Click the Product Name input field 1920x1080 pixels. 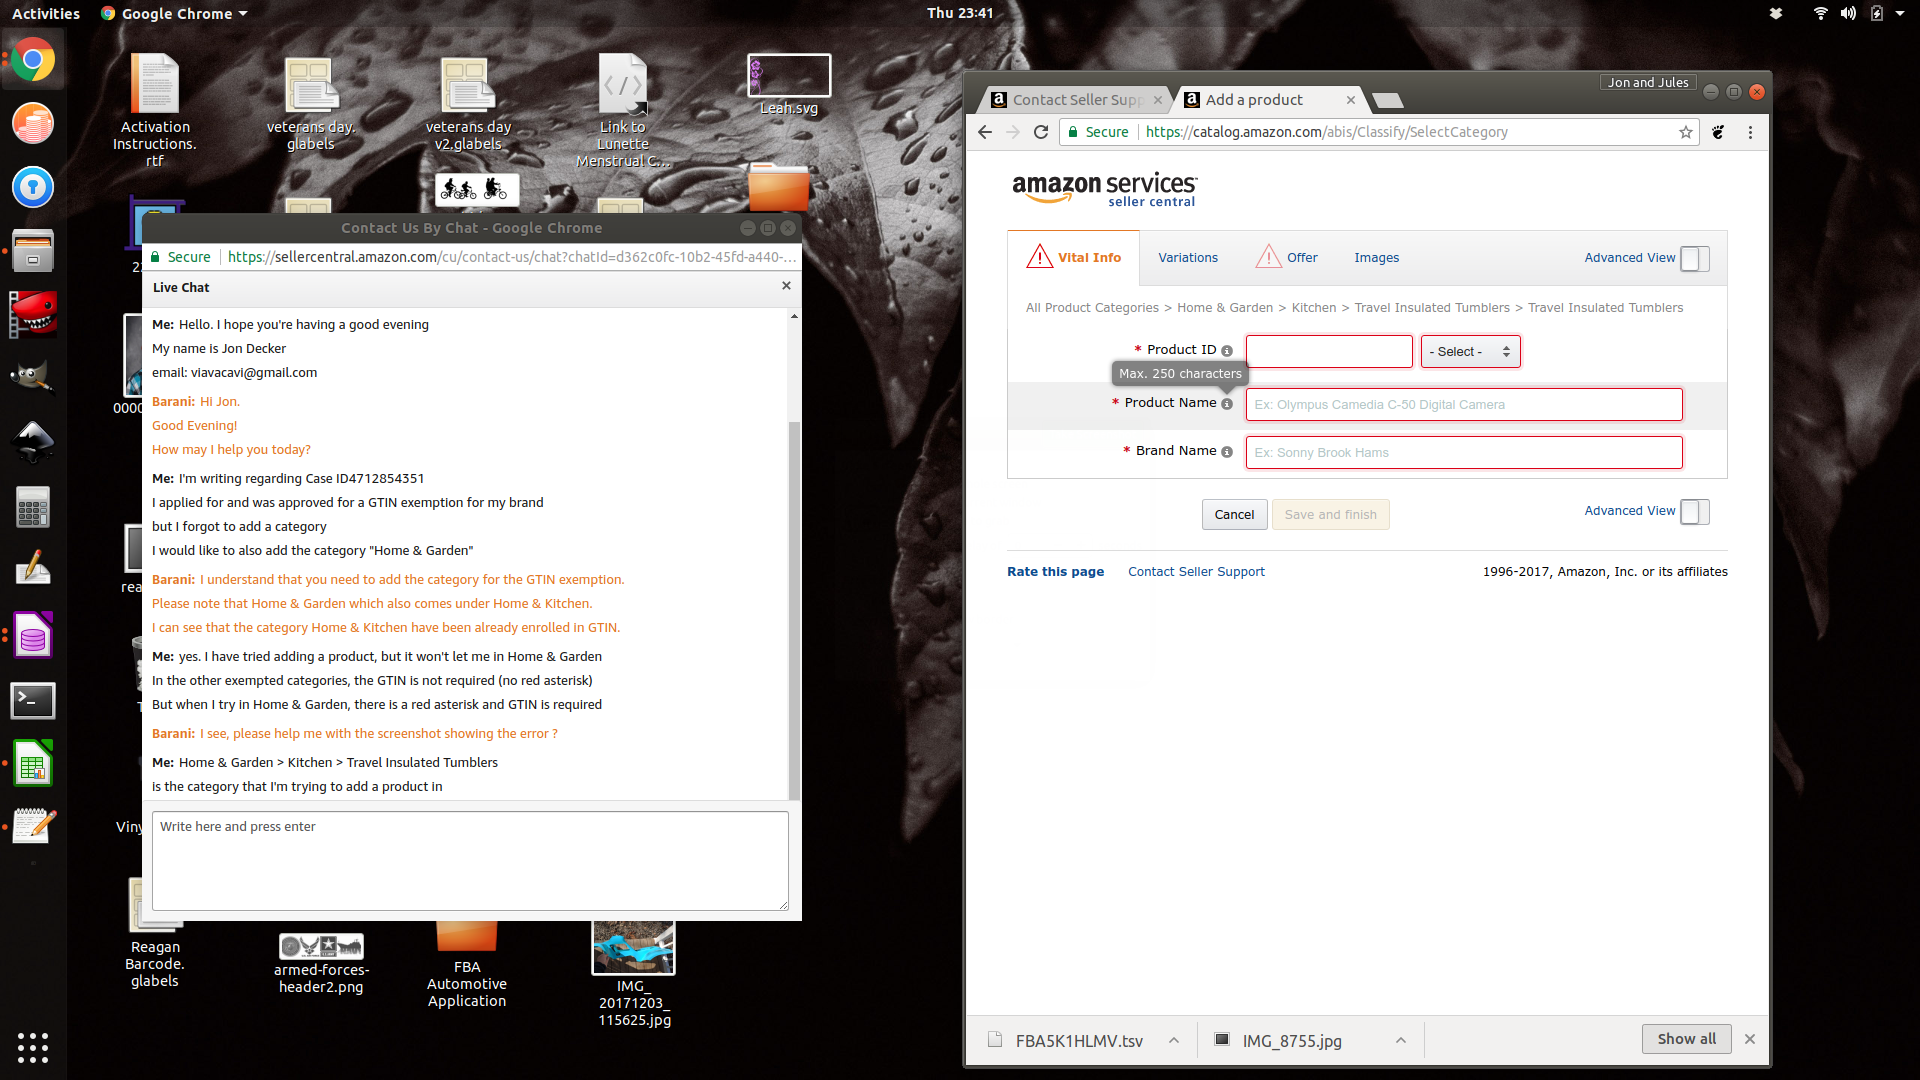coord(1464,405)
